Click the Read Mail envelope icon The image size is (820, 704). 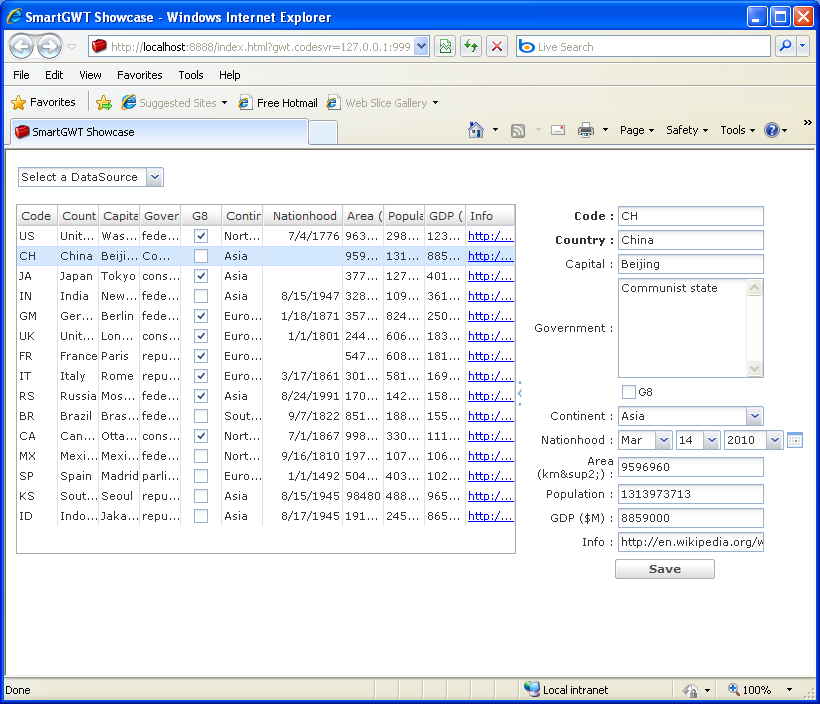[558, 130]
